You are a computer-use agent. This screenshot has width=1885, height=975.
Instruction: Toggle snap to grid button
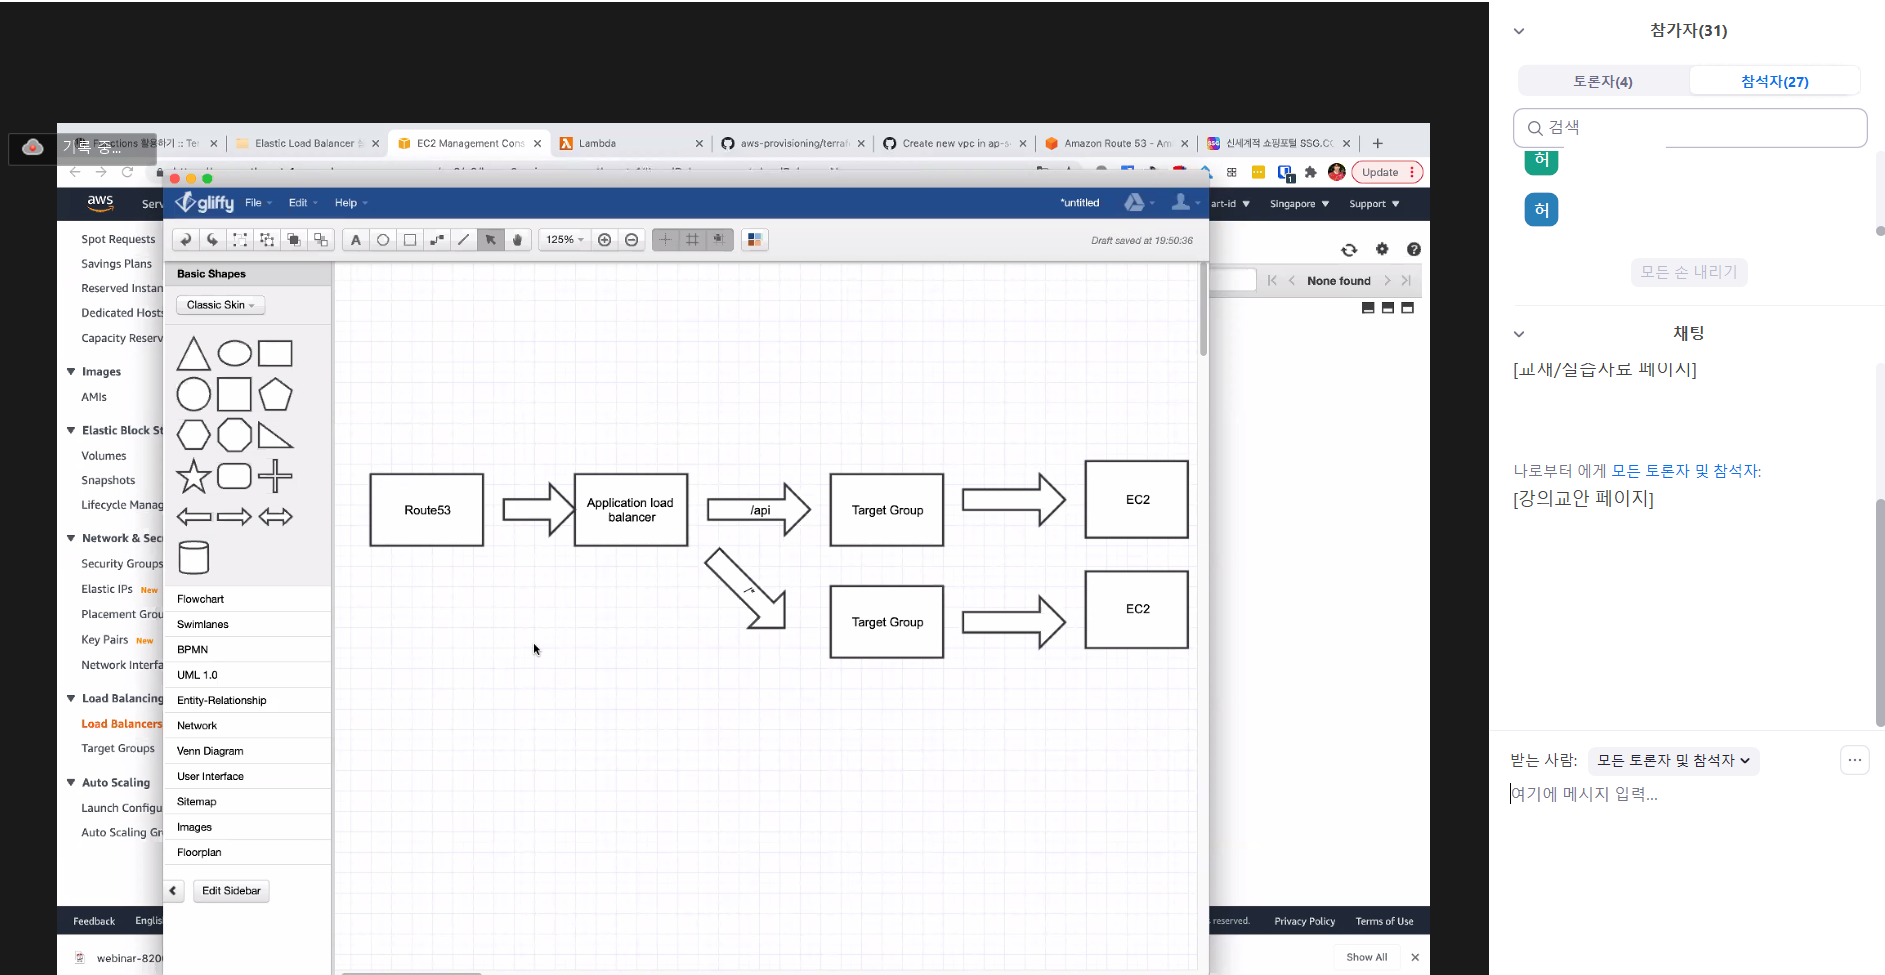719,240
